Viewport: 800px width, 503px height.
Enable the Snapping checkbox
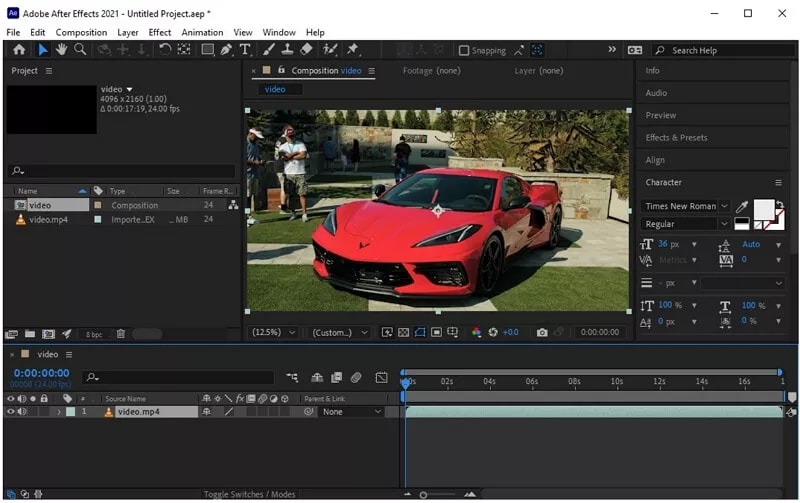(464, 50)
